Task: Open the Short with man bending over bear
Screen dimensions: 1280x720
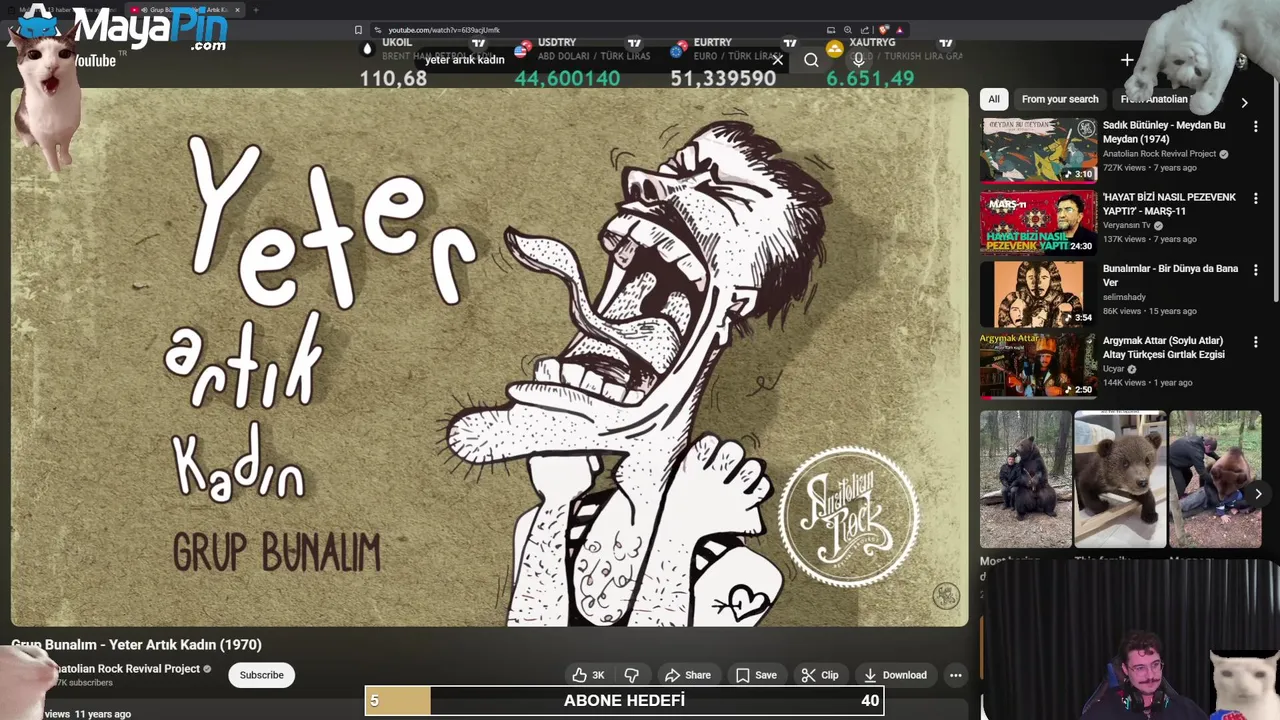Action: click(1215, 479)
